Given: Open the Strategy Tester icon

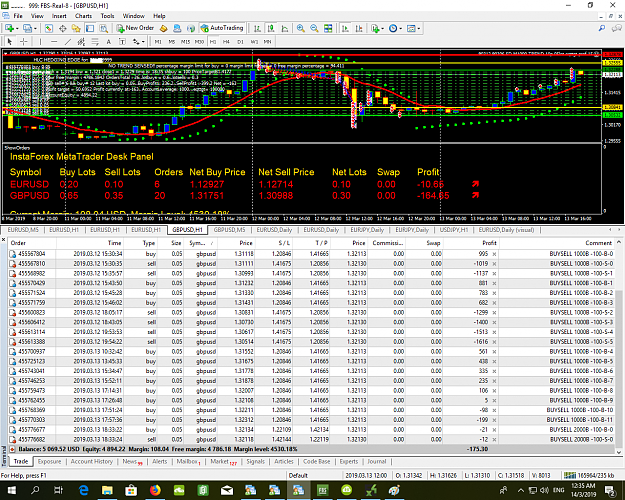Looking at the screenshot, I should click(104, 28).
